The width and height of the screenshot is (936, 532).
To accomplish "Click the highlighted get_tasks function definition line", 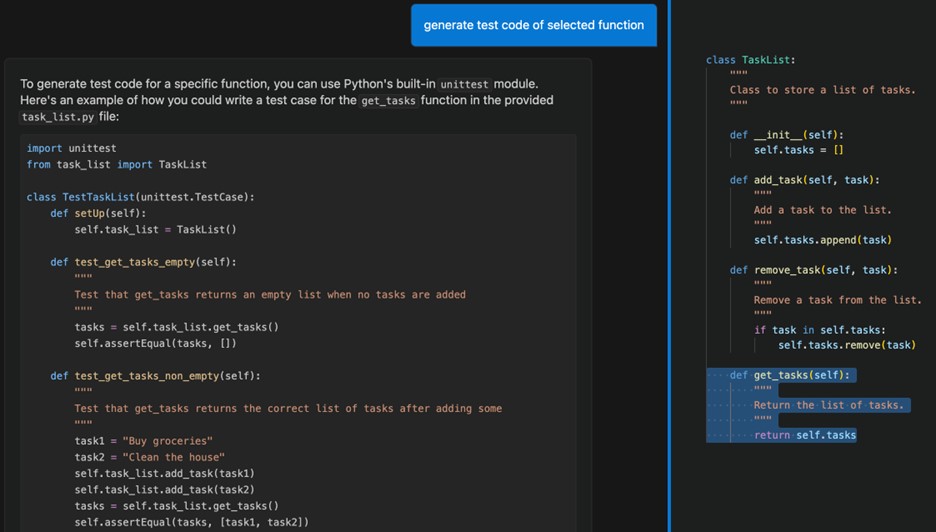I will tap(803, 375).
